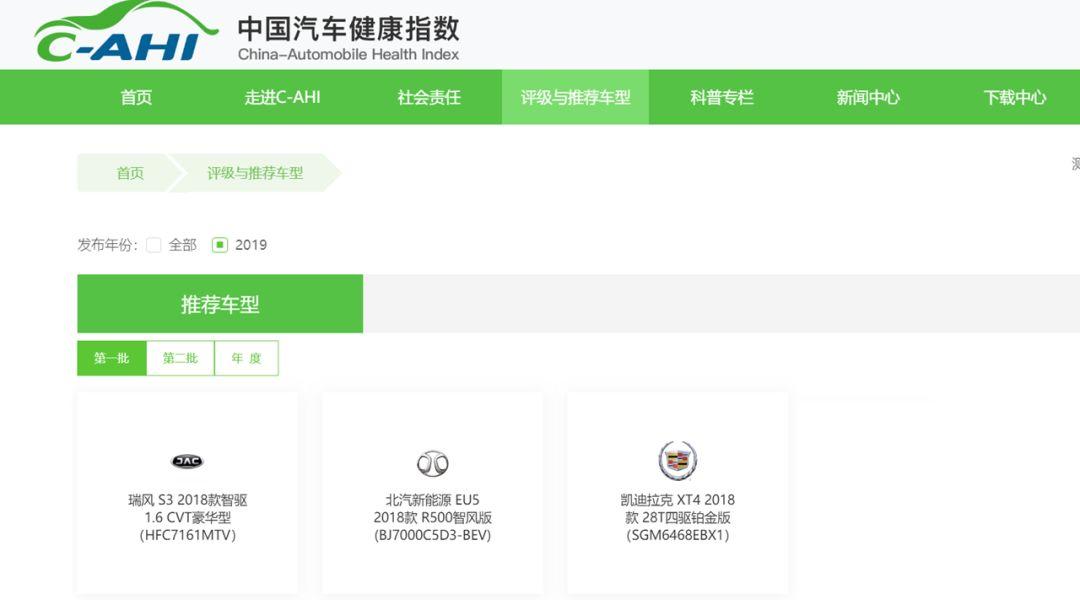Select 评级与推荐车型 in navigation bar
The image size is (1080, 600).
(x=575, y=97)
